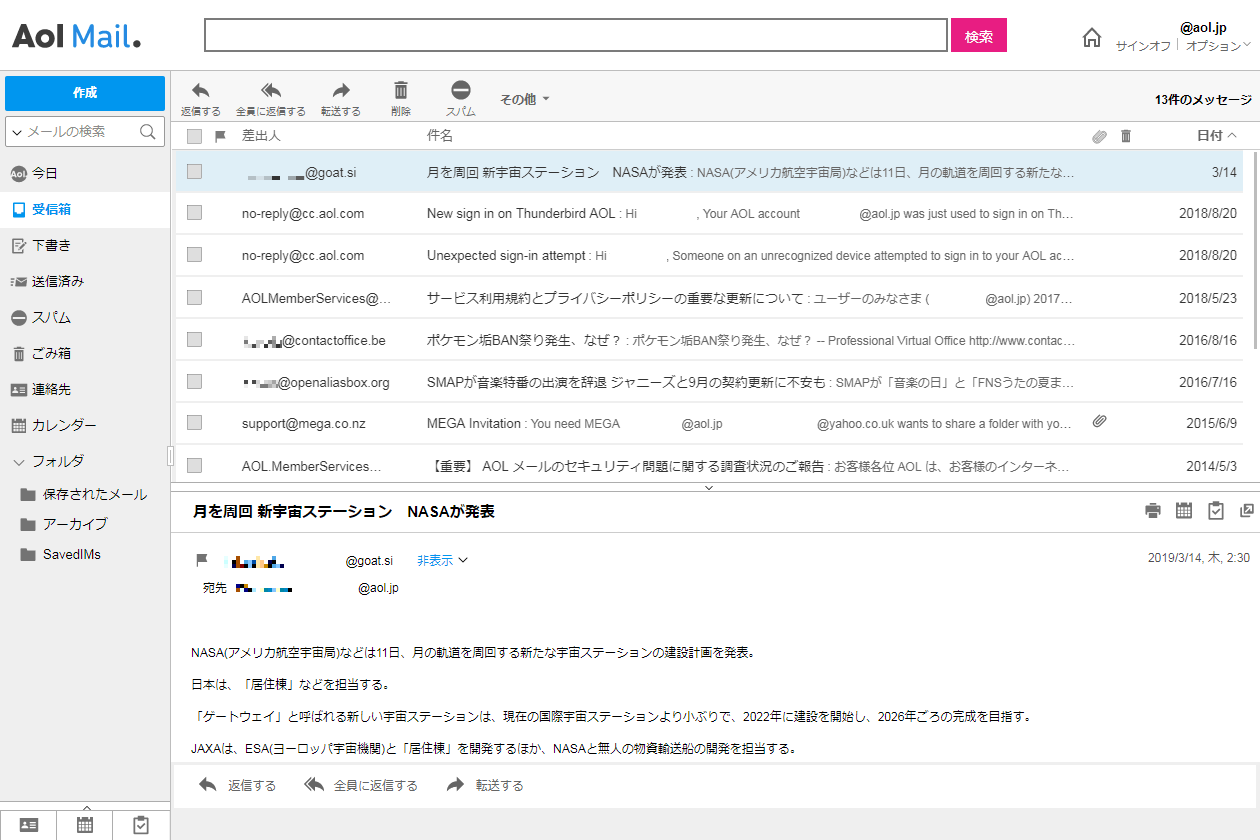
Task: Toggle the select-all checkbox in the list header
Action: [194, 136]
